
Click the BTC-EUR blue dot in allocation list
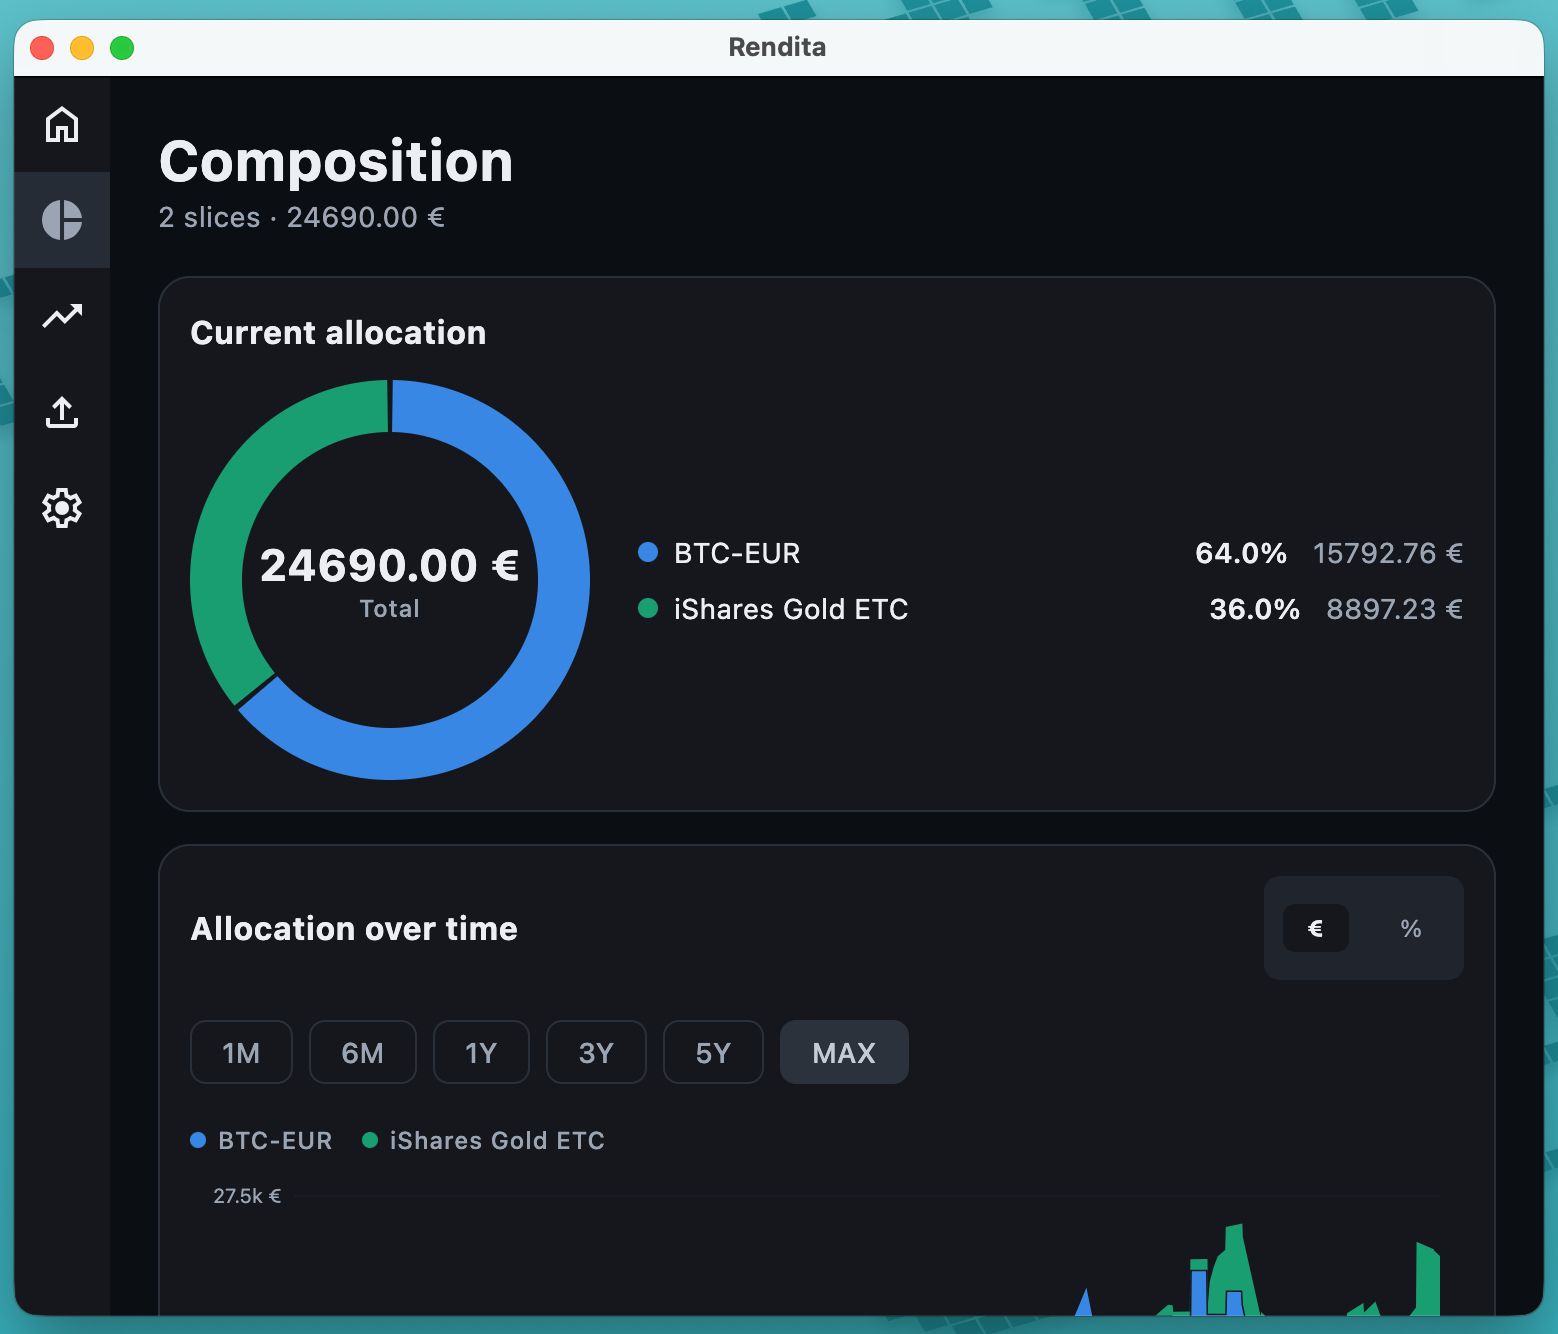(648, 552)
